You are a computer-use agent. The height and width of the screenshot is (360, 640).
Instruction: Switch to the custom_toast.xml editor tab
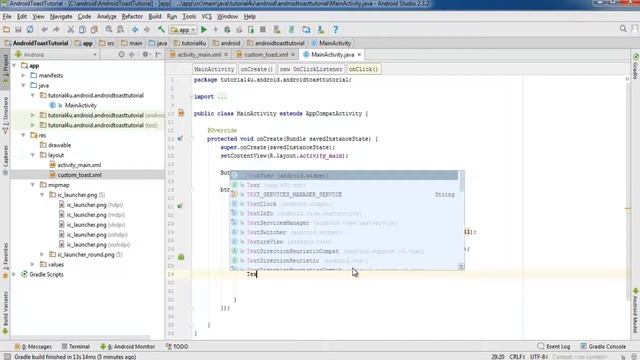266,54
